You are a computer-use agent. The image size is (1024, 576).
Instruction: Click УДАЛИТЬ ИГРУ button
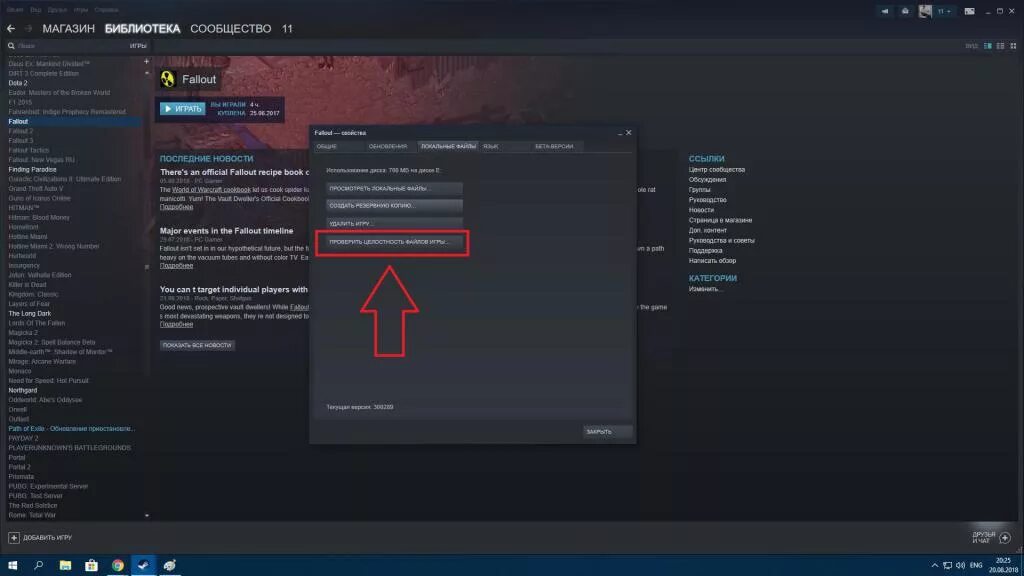click(394, 223)
